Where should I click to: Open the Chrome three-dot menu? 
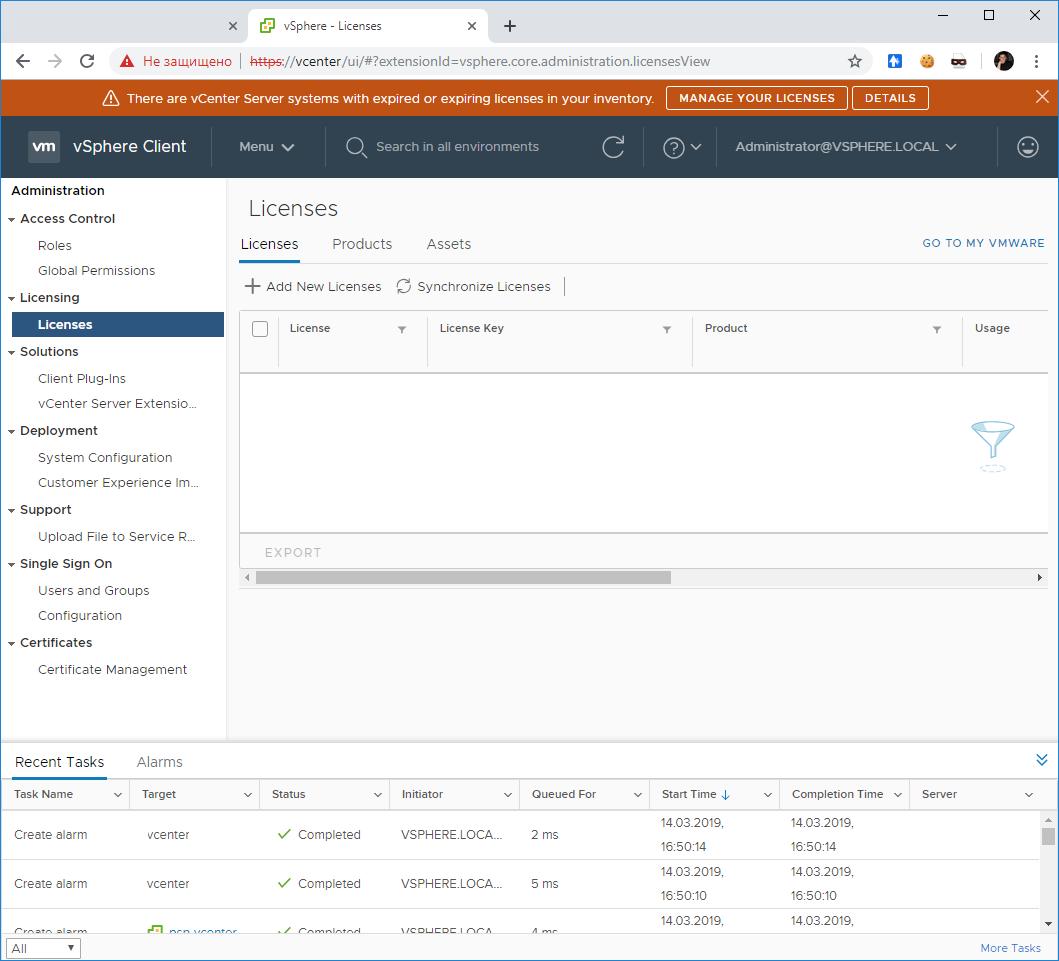coord(1036,61)
